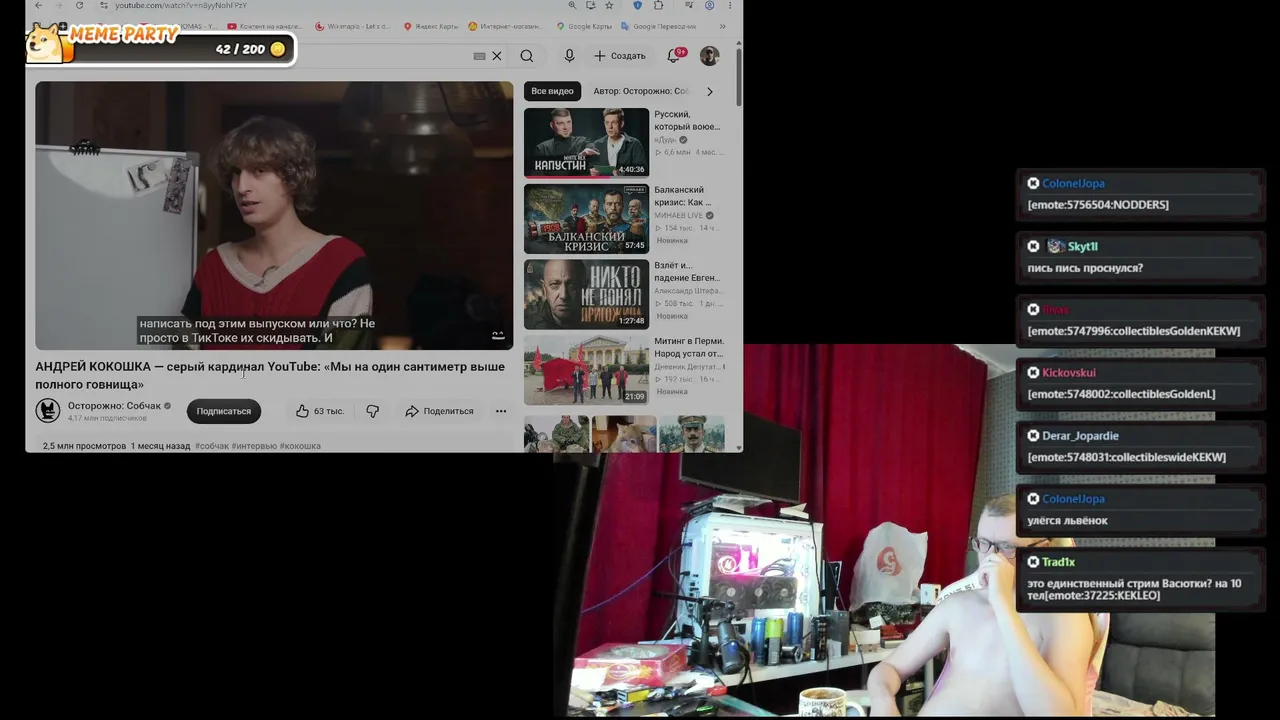Reload the browser page

79,5
